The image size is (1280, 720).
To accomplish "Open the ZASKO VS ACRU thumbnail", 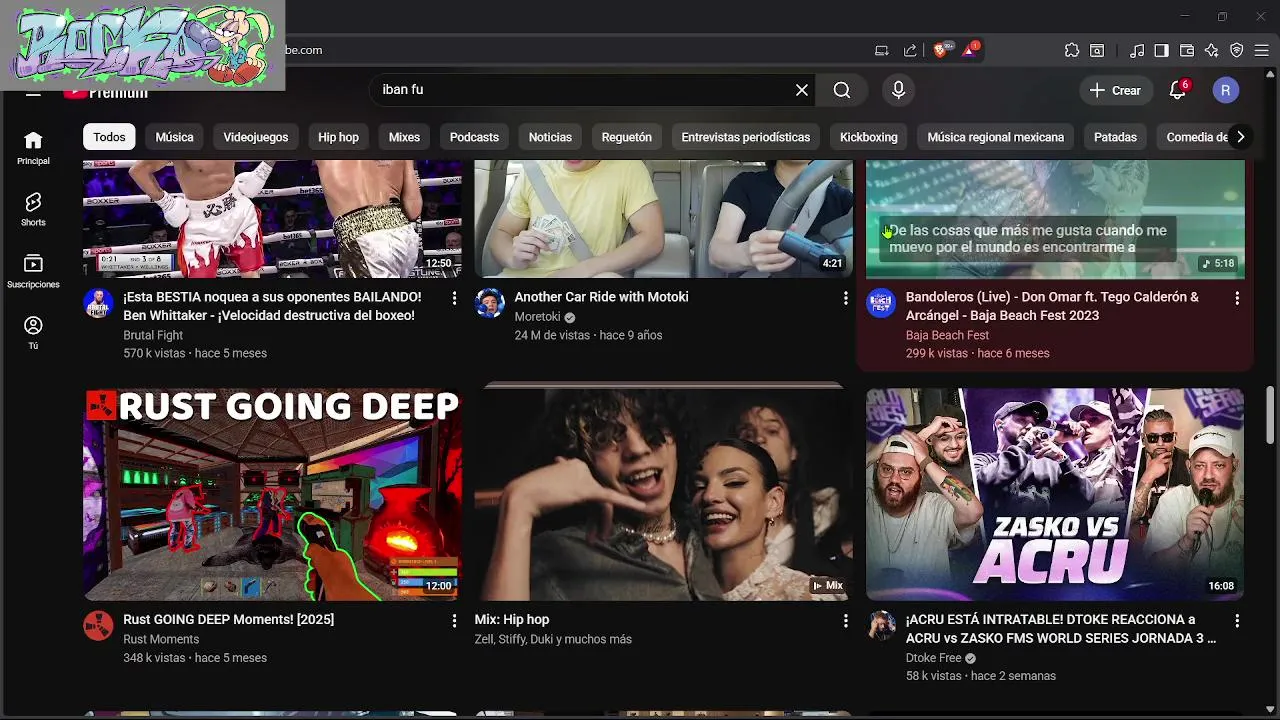I will pos(1055,495).
